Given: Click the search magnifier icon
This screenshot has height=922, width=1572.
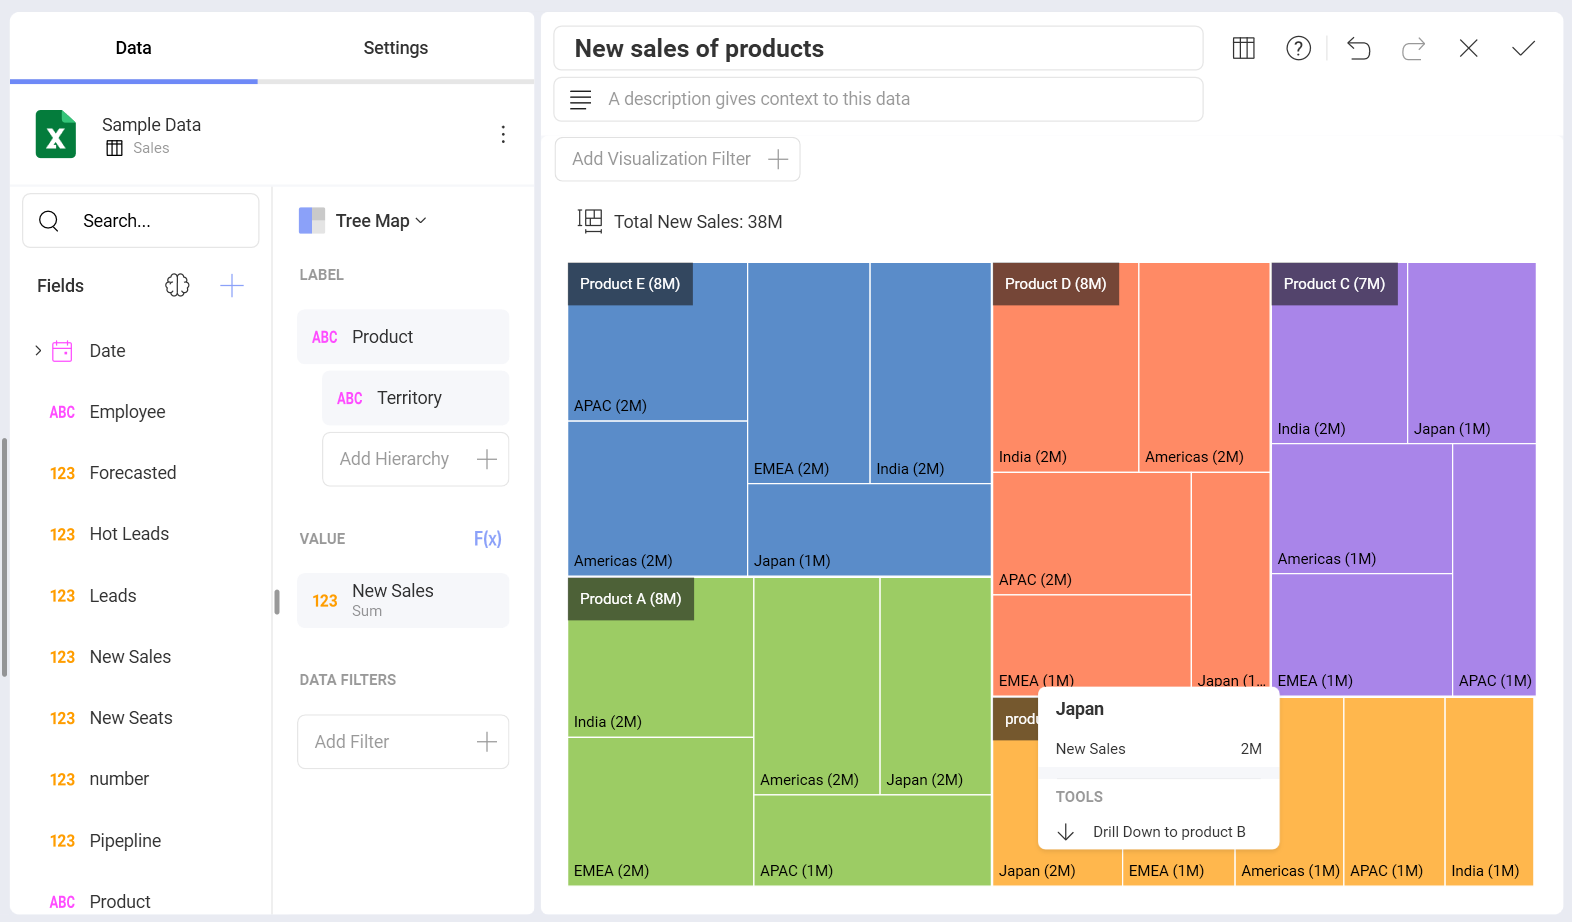Looking at the screenshot, I should pyautogui.click(x=49, y=220).
